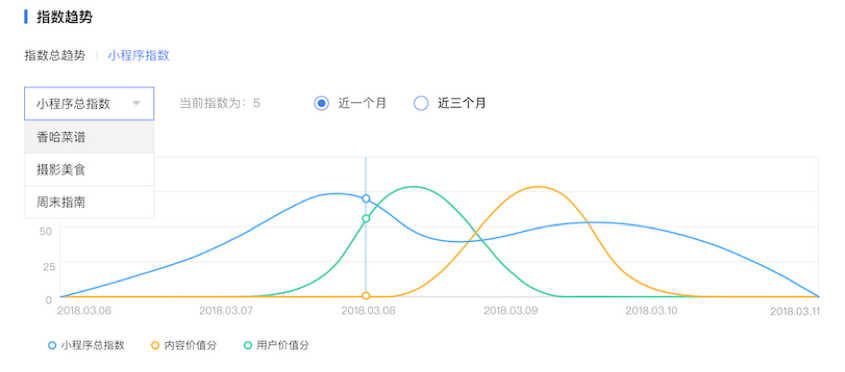
Task: Click the orange data point marker at zero
Action: [x=366, y=295]
